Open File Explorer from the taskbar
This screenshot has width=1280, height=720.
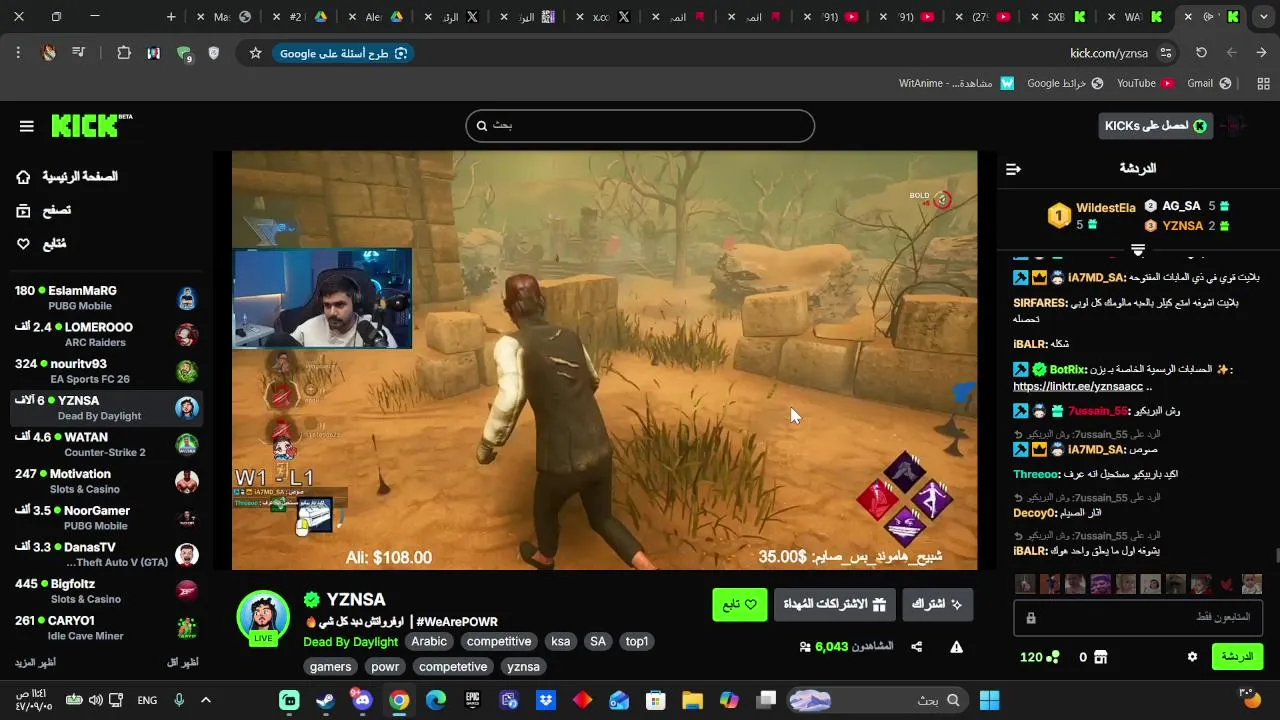[x=692, y=700]
